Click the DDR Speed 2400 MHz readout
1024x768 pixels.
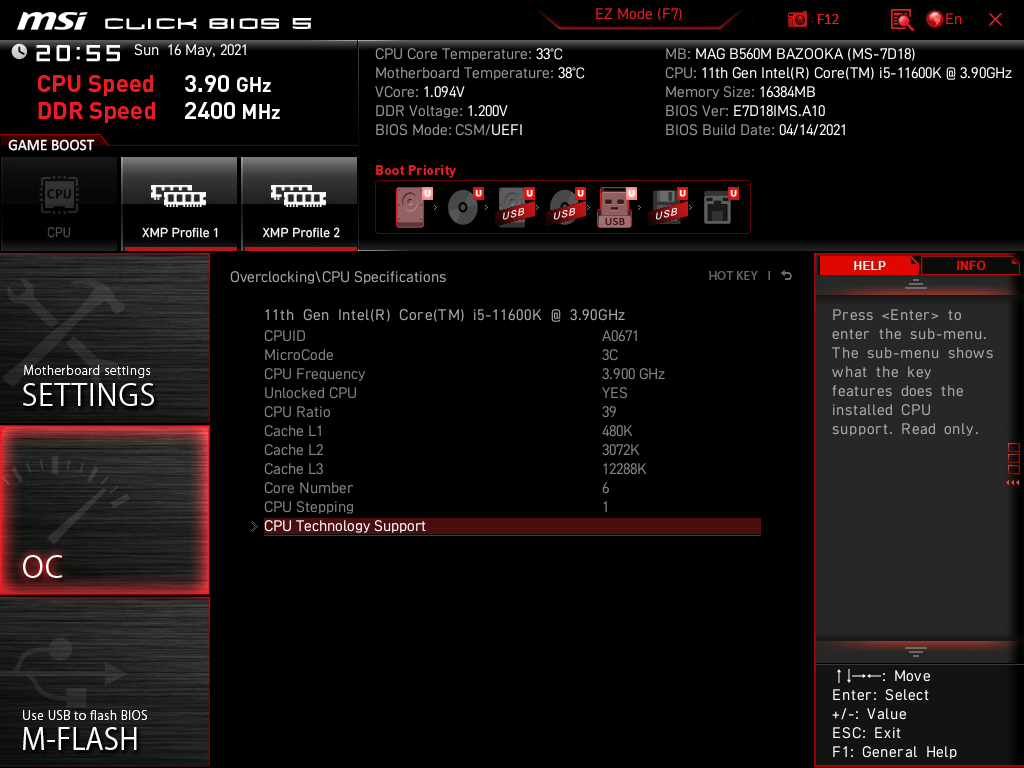pos(159,111)
